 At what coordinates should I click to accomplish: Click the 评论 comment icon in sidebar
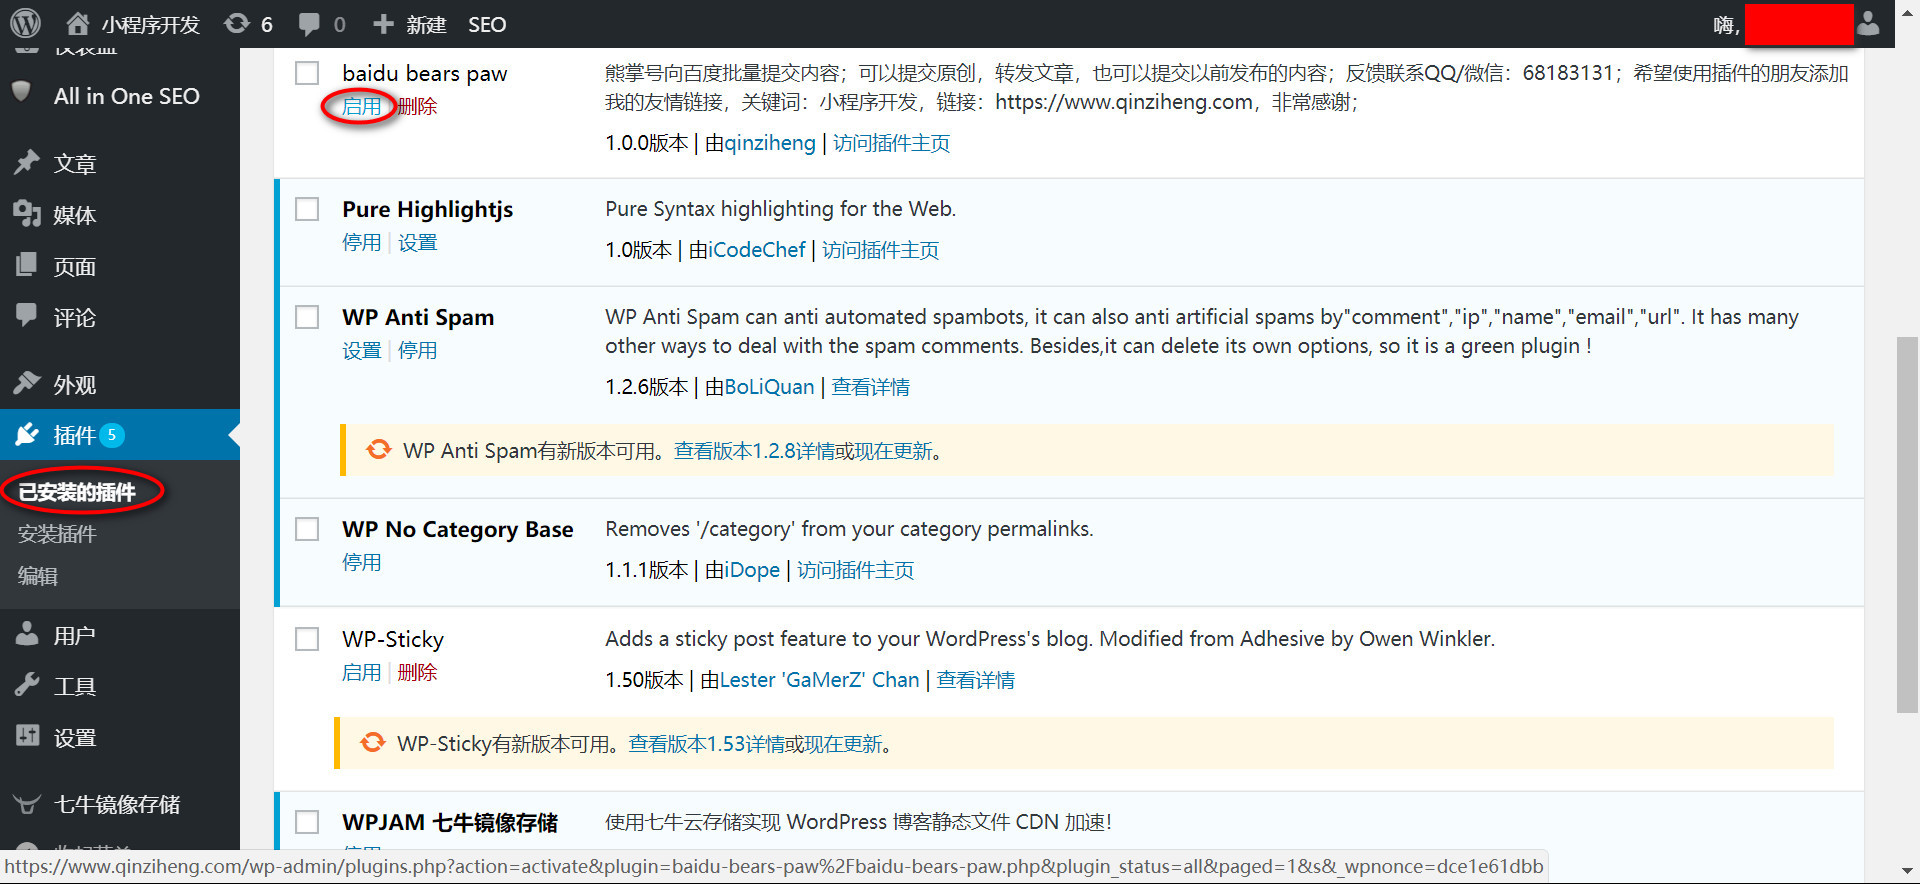[x=27, y=316]
